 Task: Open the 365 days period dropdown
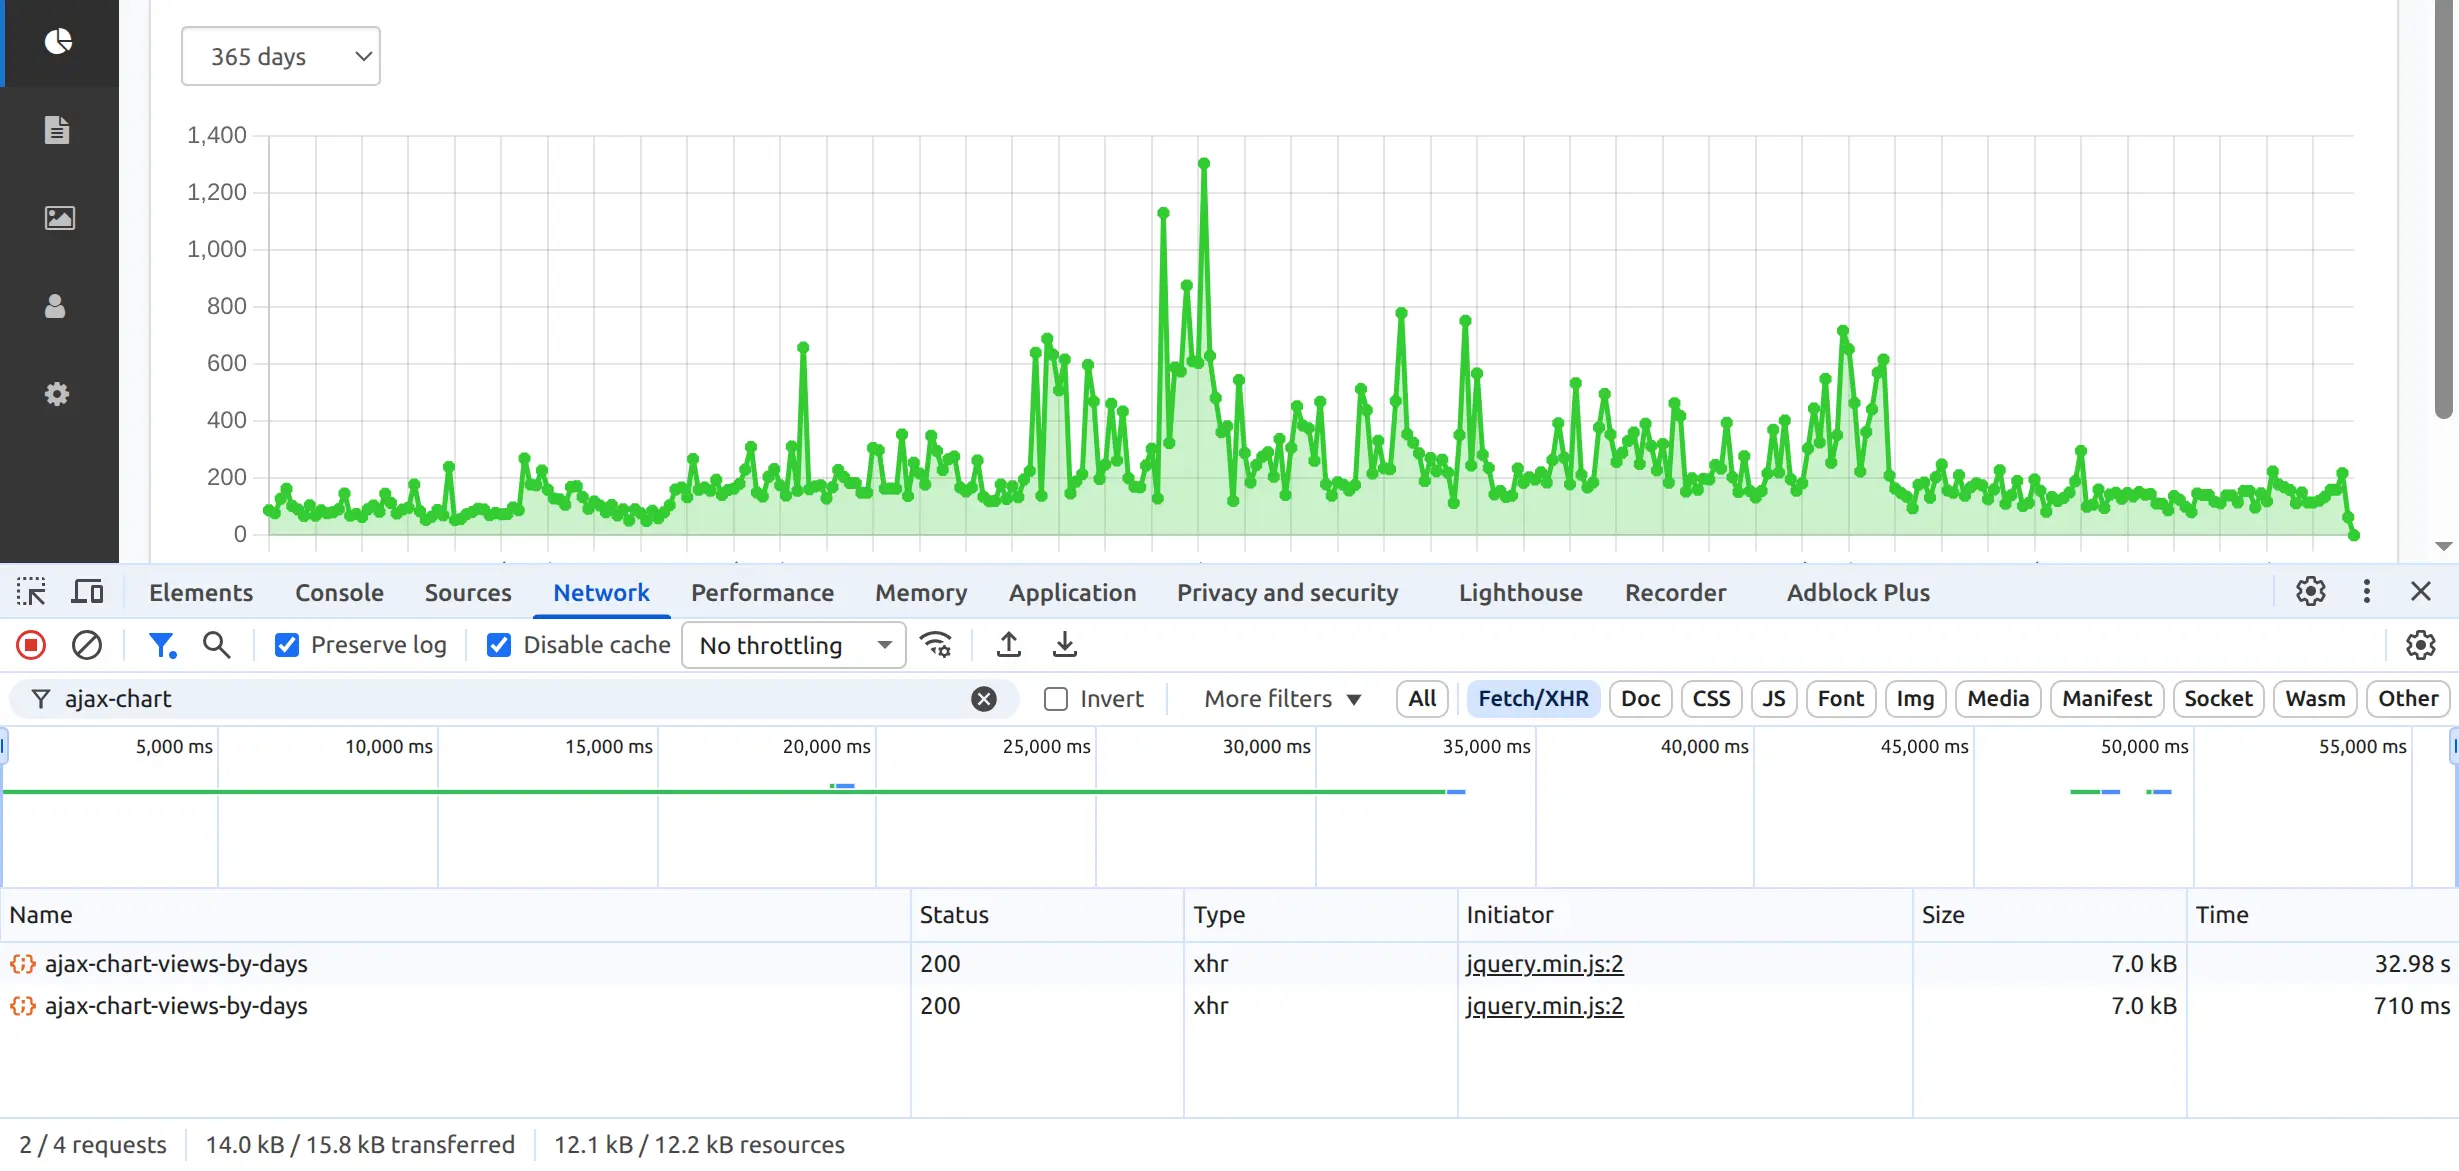coord(280,57)
